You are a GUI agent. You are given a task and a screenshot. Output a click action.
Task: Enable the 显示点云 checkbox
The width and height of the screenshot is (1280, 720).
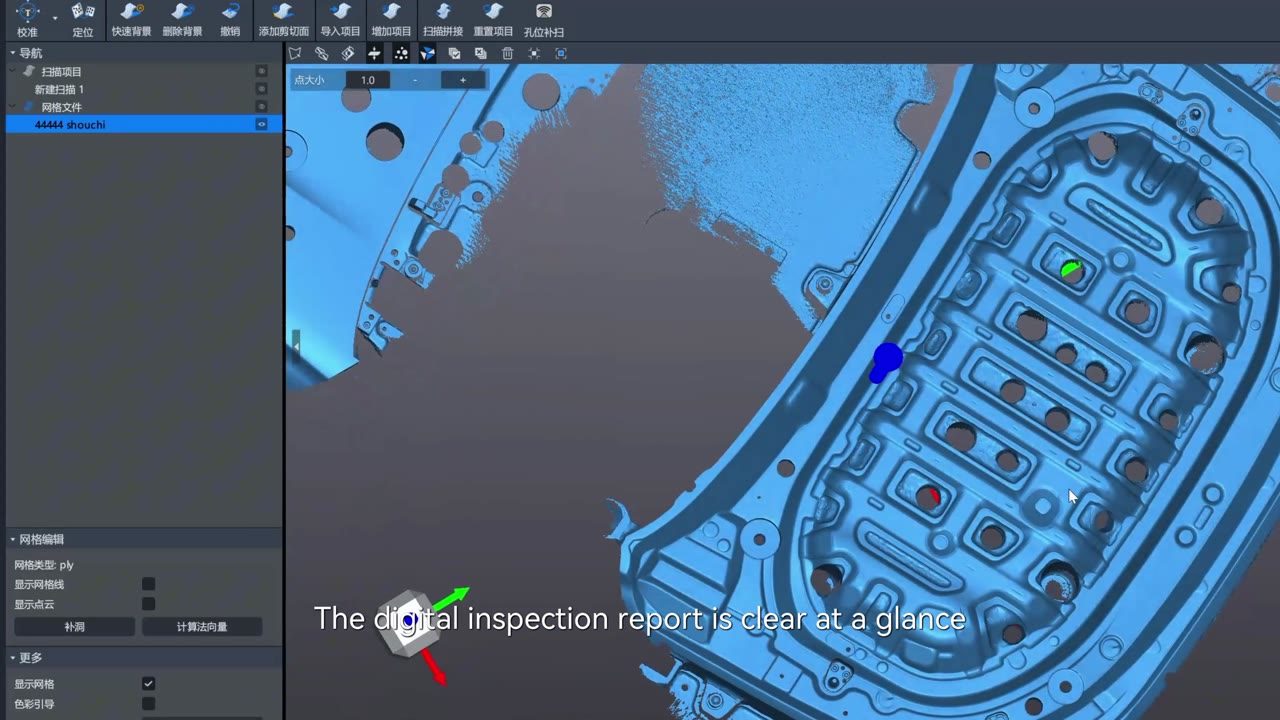[x=148, y=604]
